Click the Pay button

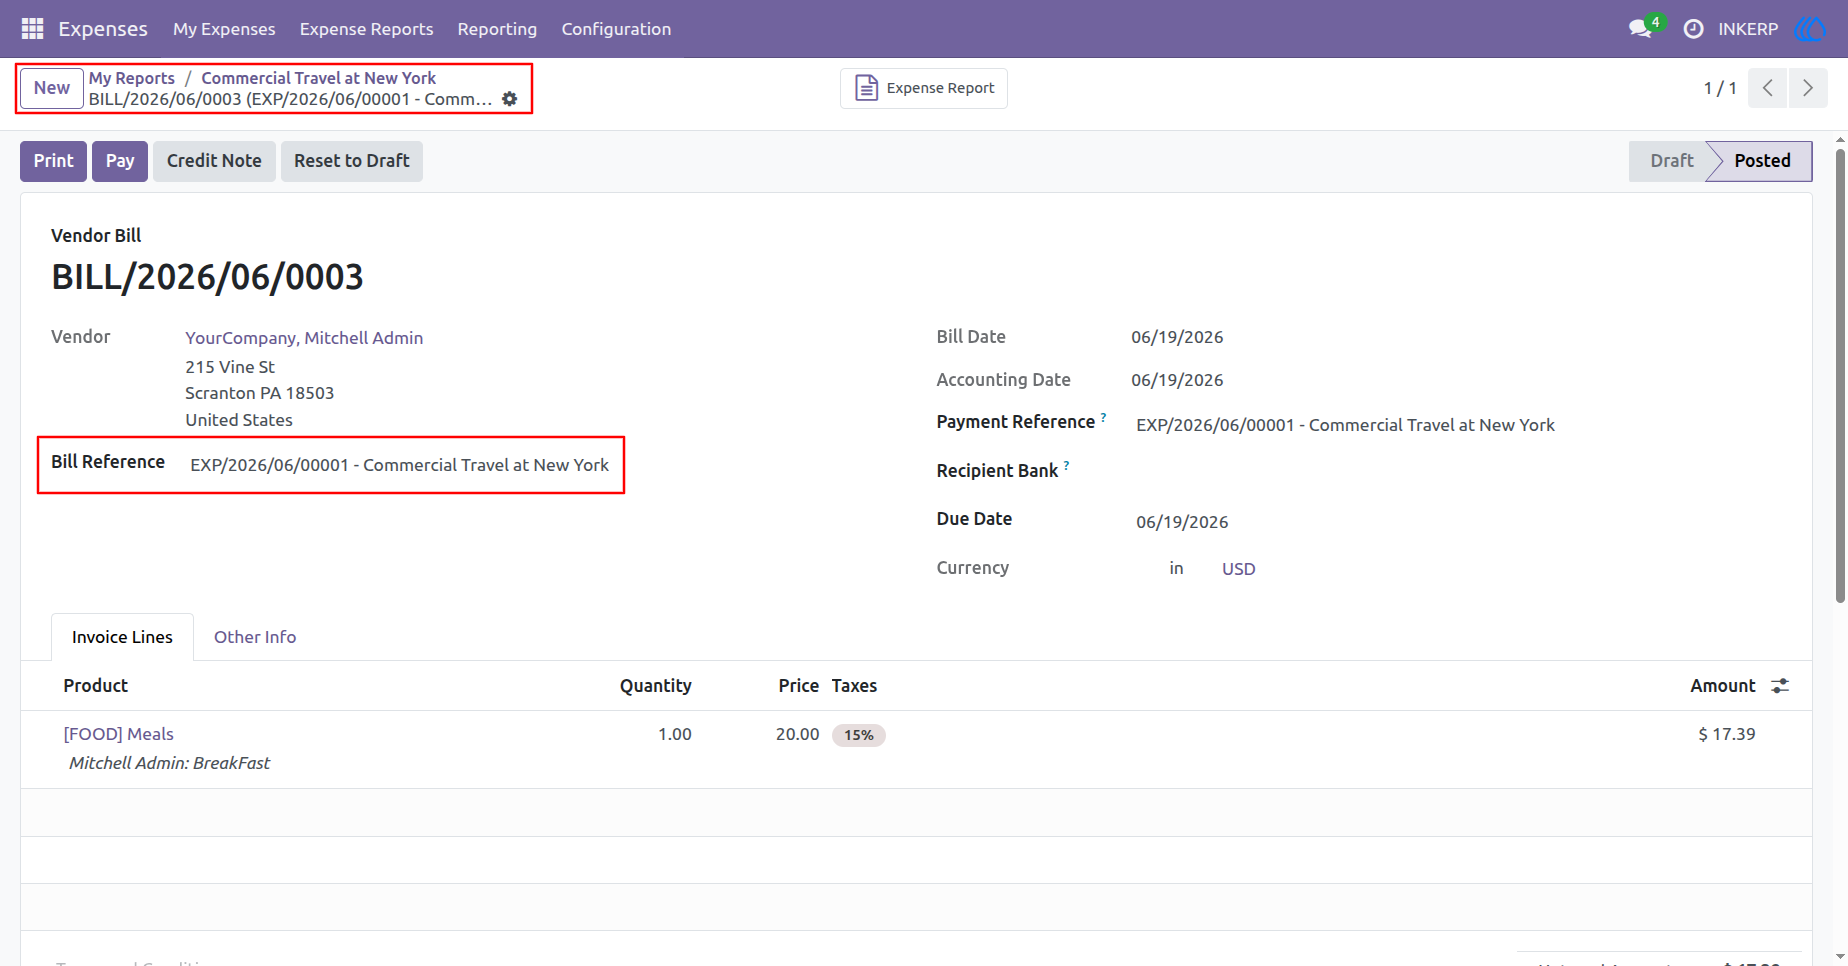[120, 161]
